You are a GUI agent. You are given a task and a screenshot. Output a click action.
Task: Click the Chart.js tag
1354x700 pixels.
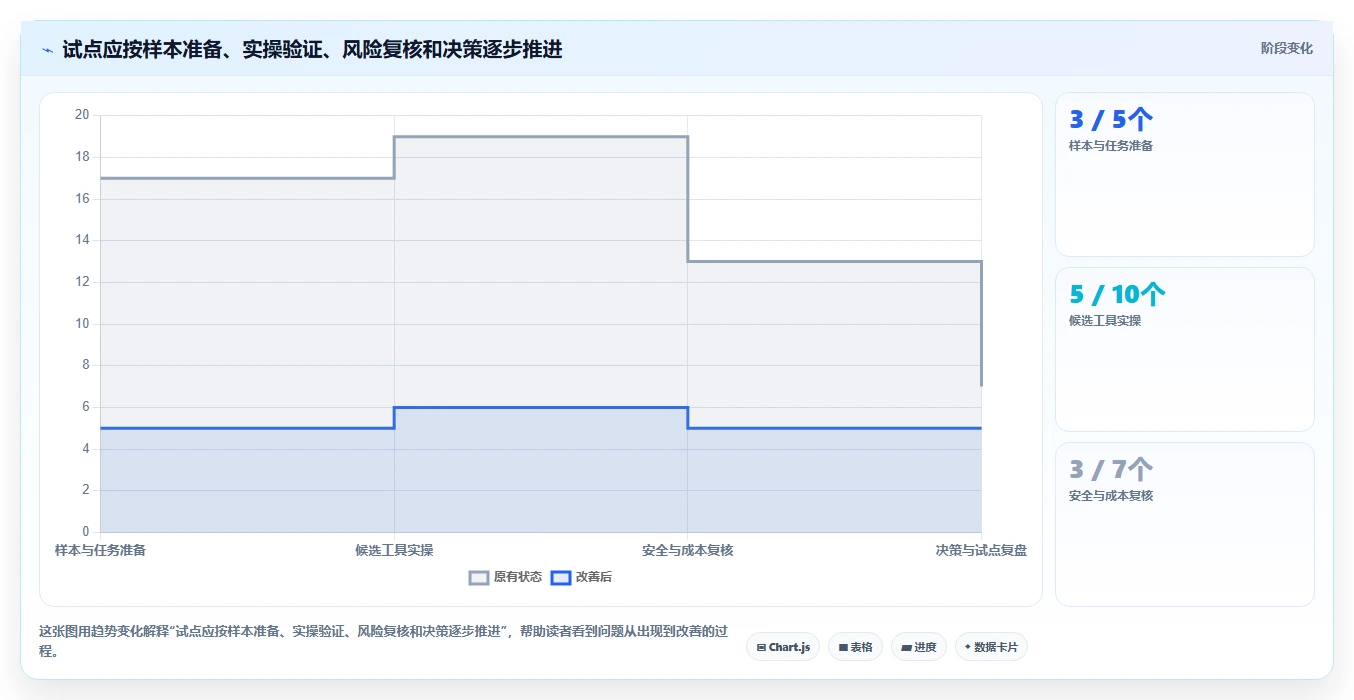(783, 647)
